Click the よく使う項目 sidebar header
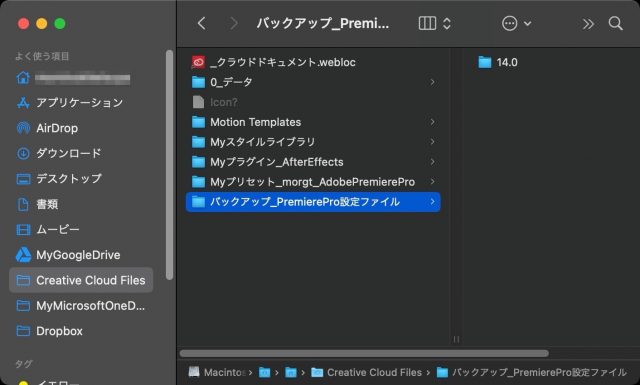 [42, 56]
